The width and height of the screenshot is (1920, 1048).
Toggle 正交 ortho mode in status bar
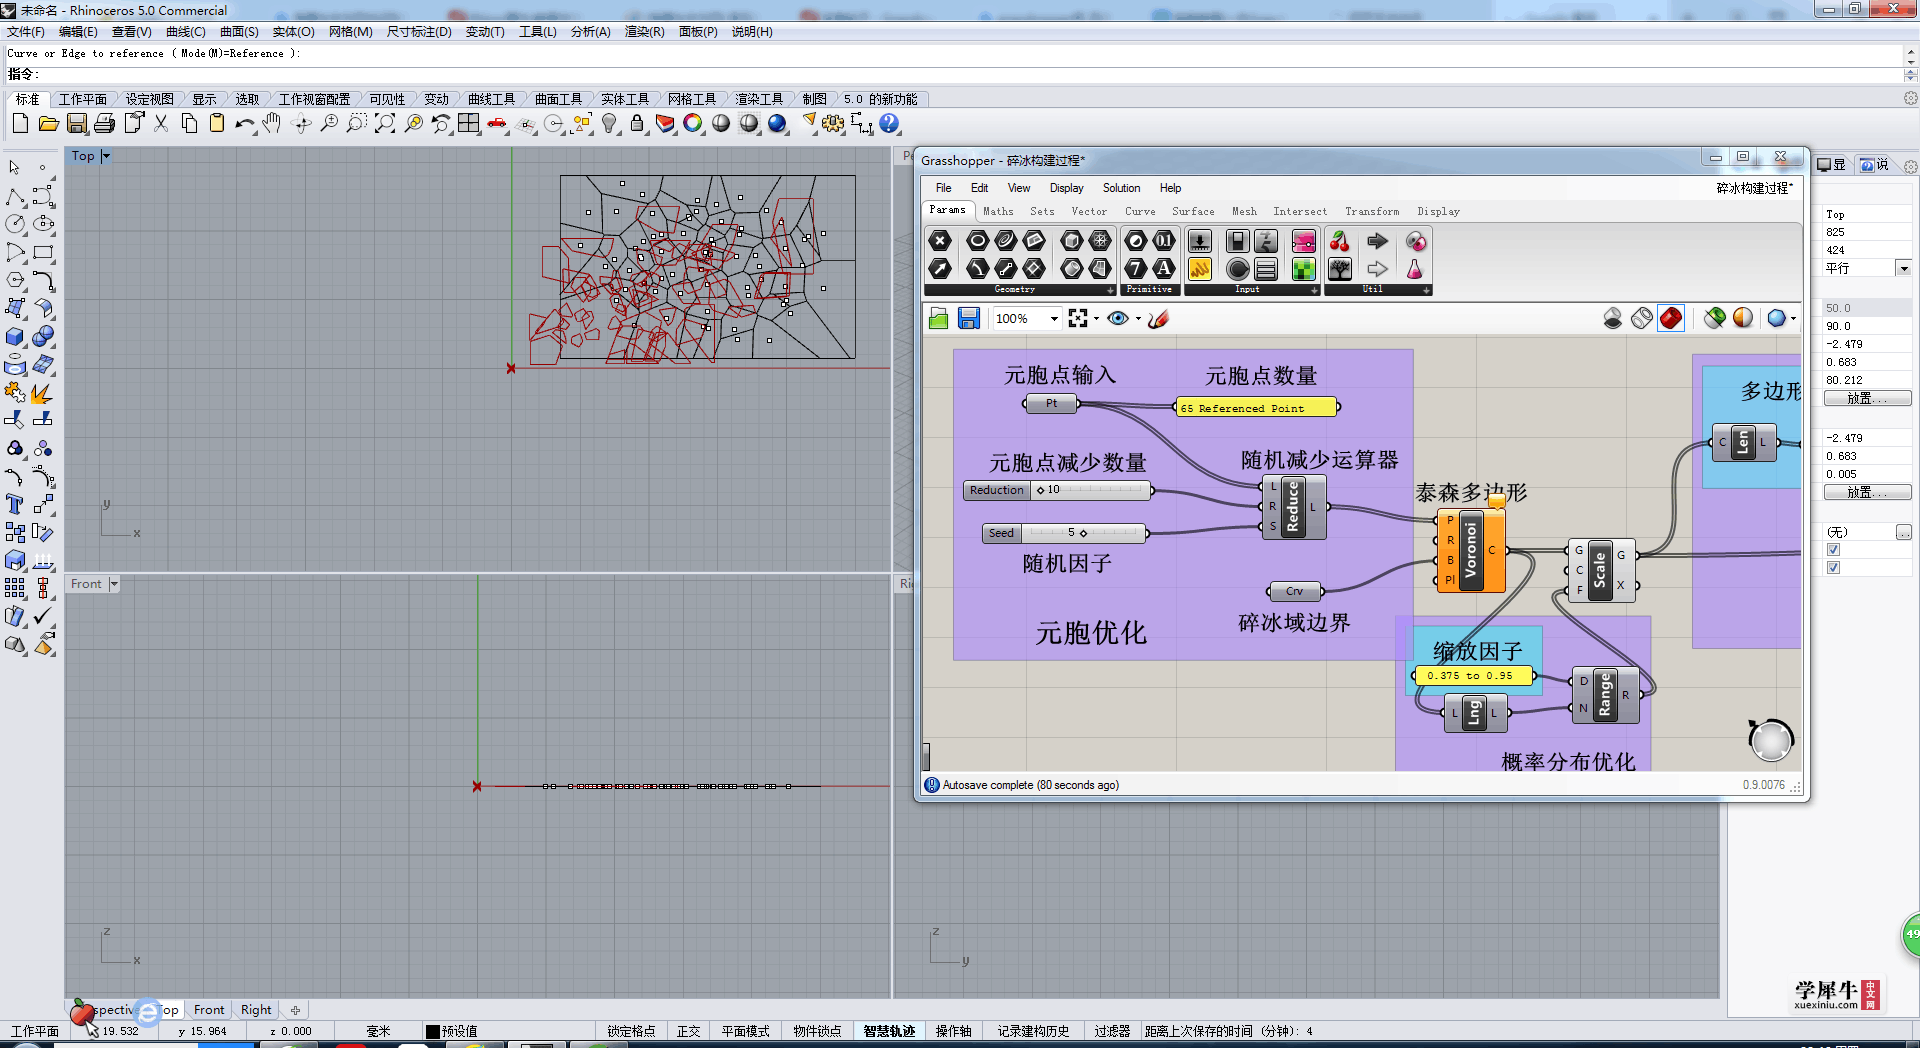688,1031
